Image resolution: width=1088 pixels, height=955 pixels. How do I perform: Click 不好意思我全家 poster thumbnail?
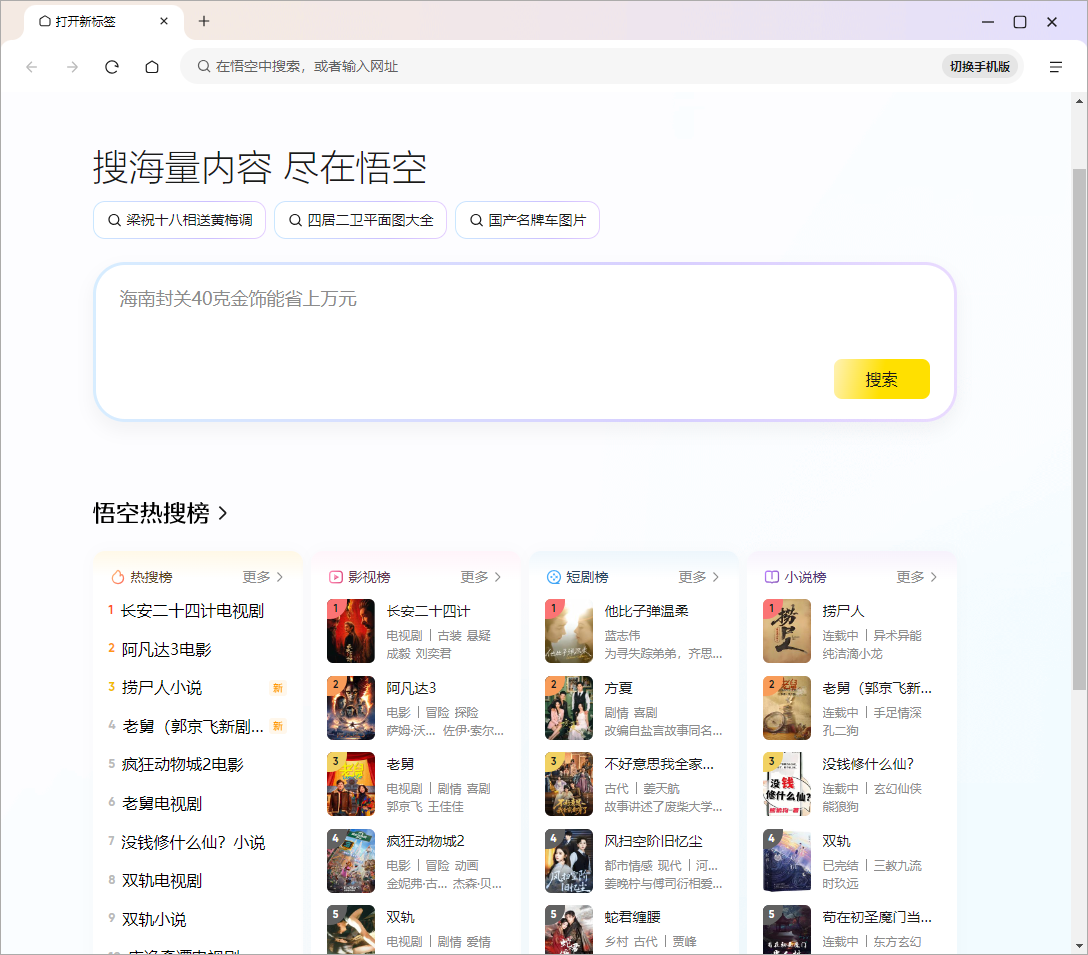pos(569,784)
